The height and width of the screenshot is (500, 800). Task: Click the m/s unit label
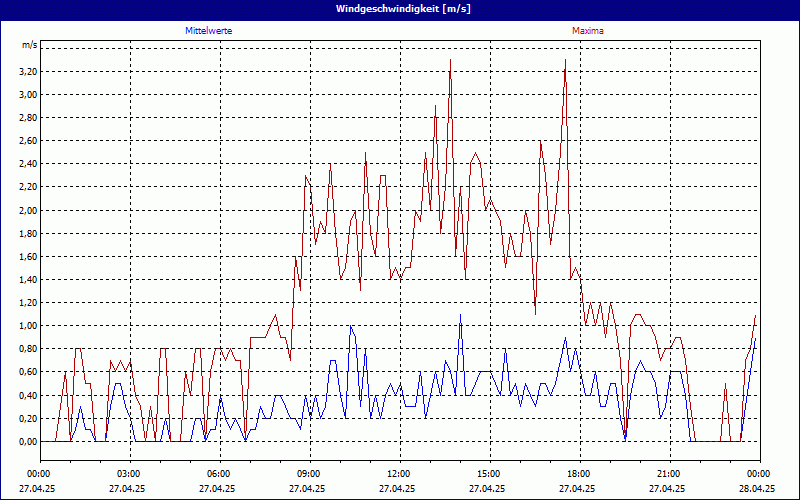point(29,45)
